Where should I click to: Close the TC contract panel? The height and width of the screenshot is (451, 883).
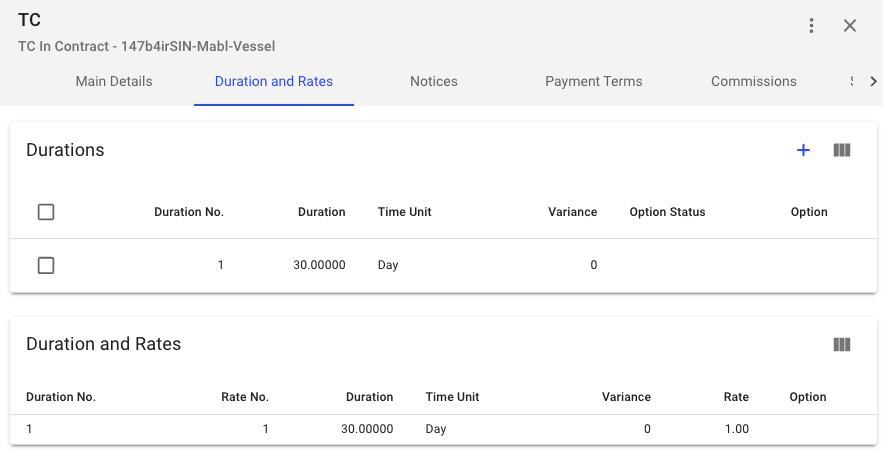(850, 26)
